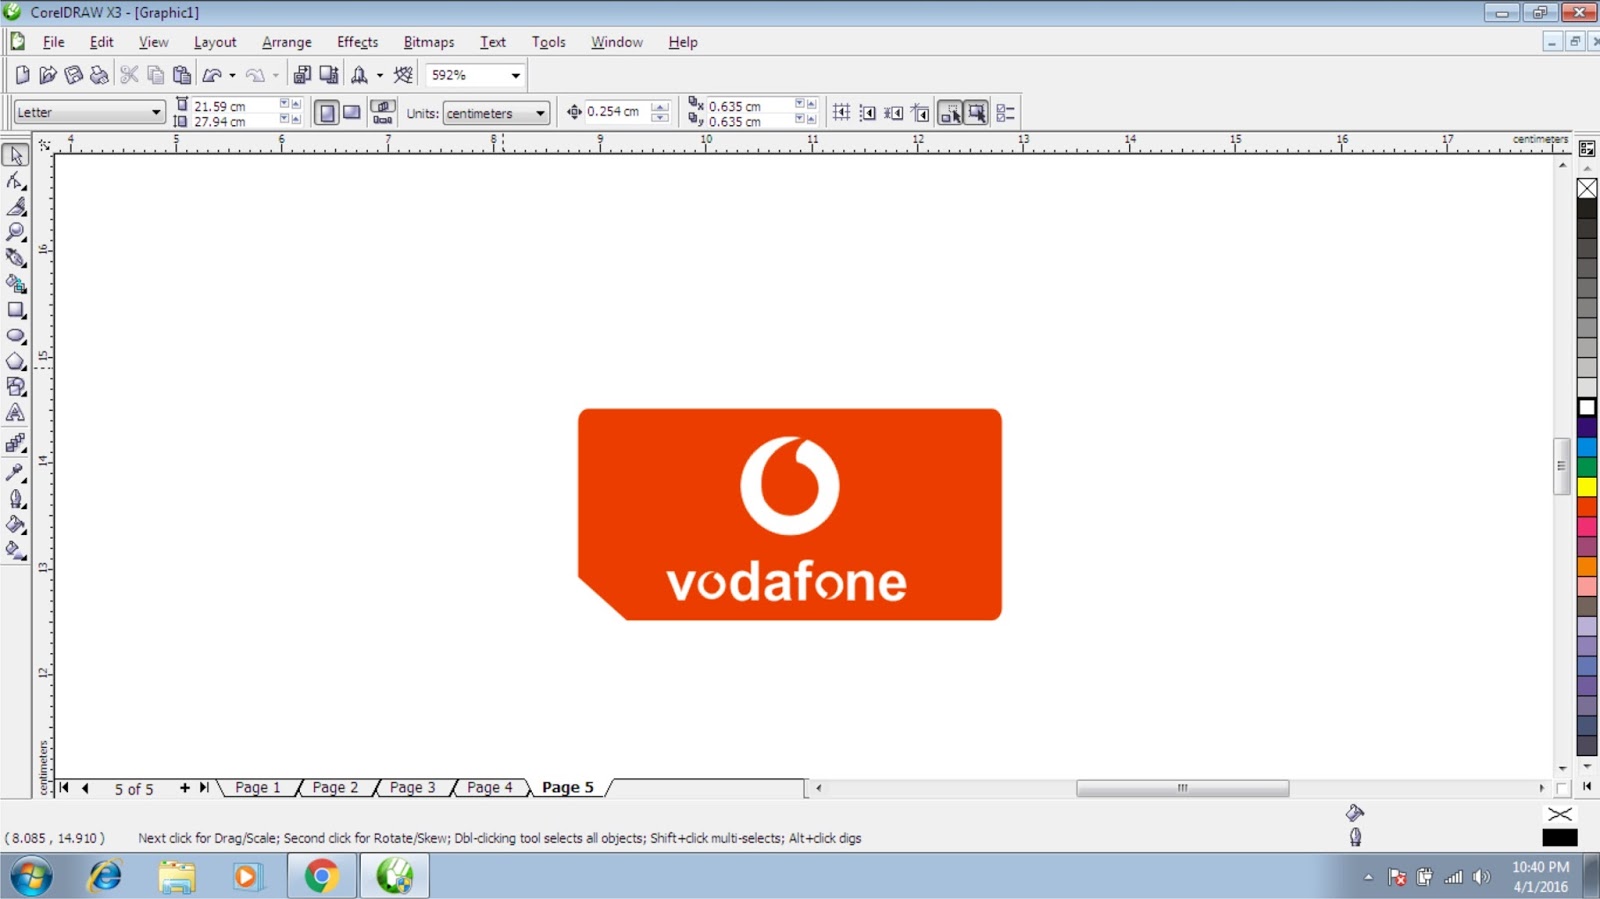The image size is (1600, 899).
Task: Select the Outline pen tool
Action: tap(16, 498)
